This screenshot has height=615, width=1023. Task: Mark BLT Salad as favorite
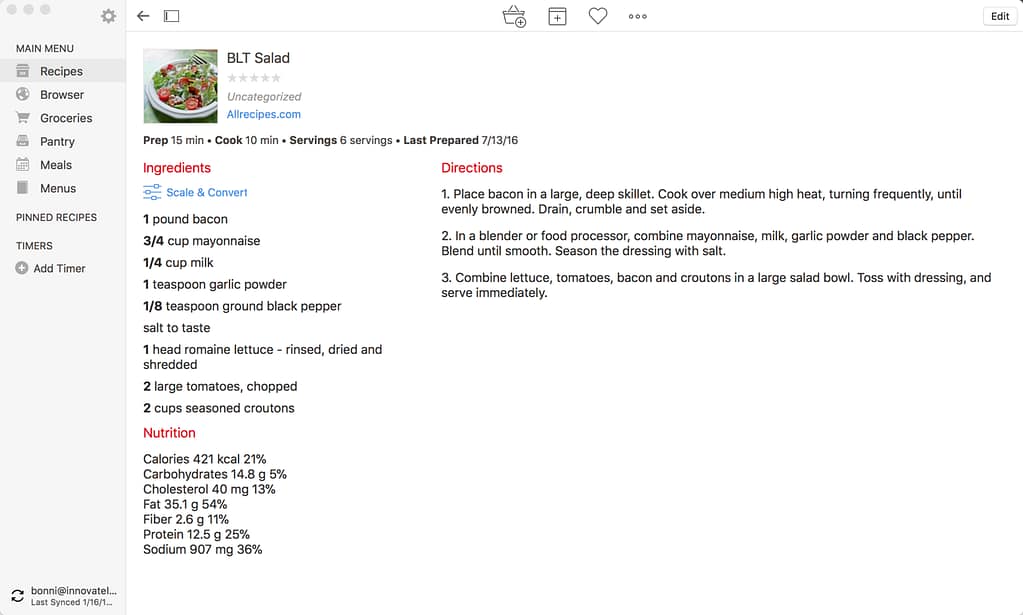(598, 16)
